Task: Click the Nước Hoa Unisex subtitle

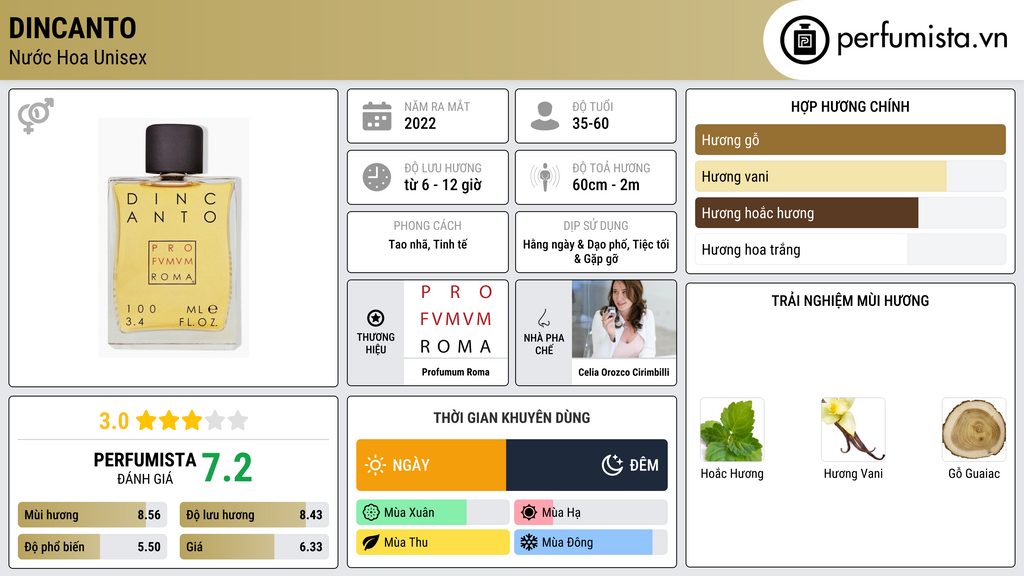Action: click(x=78, y=57)
